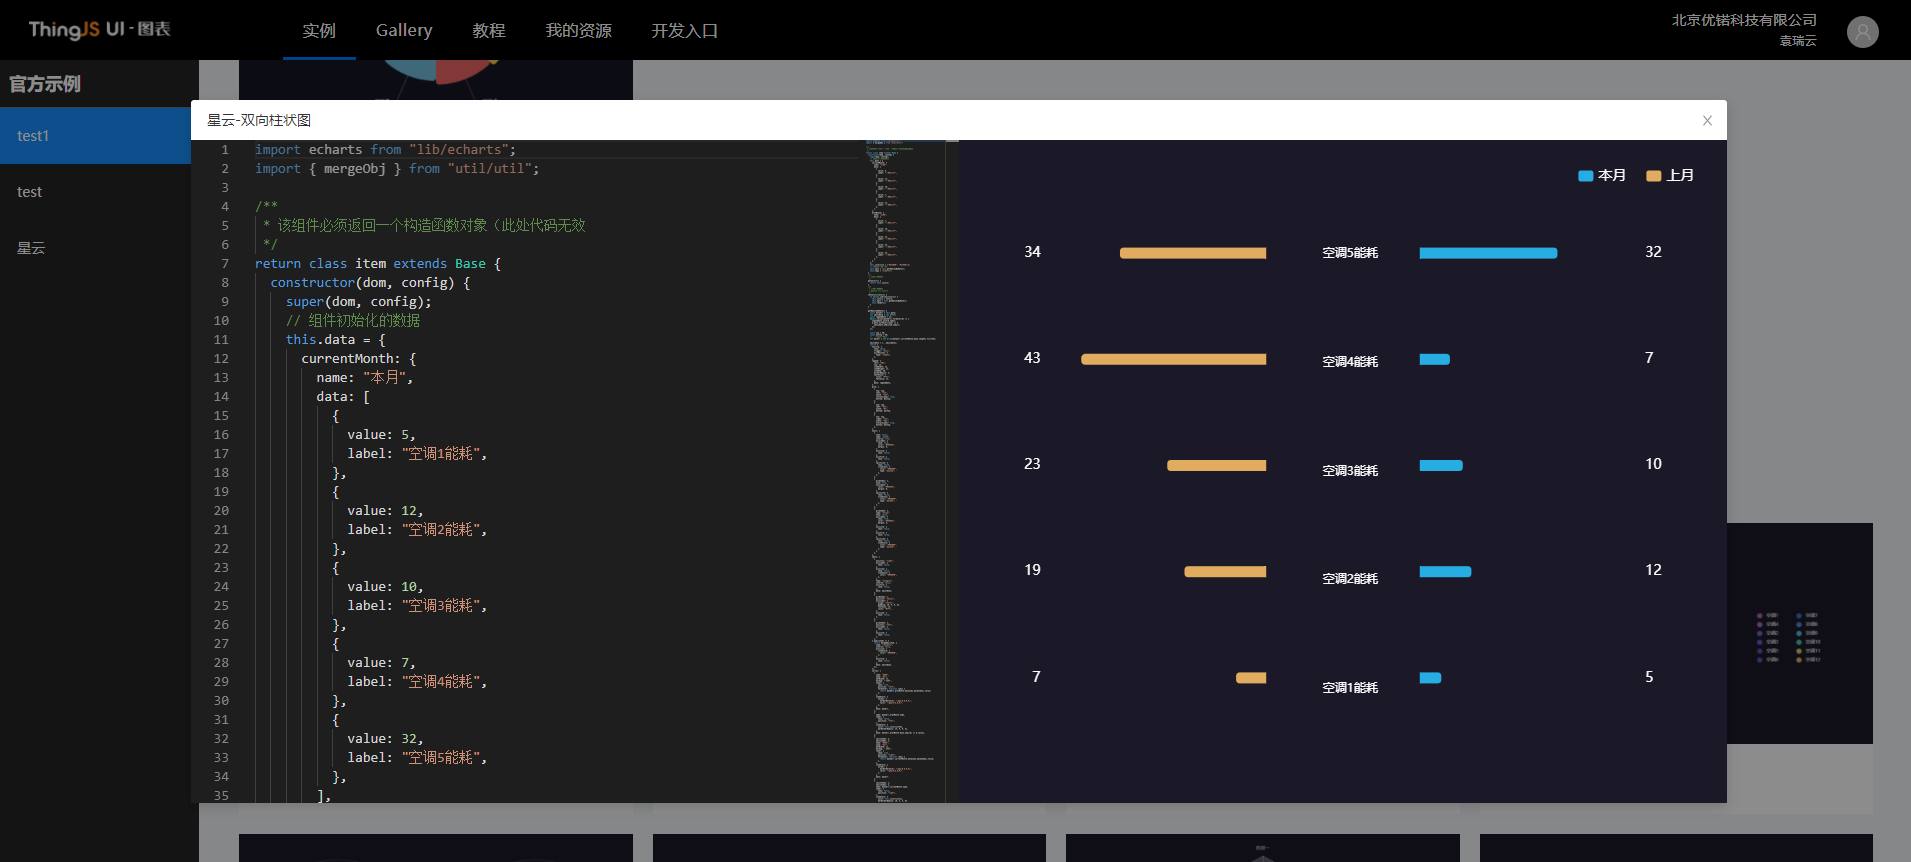Click the code minimap
The width and height of the screenshot is (1911, 862).
pos(905,471)
